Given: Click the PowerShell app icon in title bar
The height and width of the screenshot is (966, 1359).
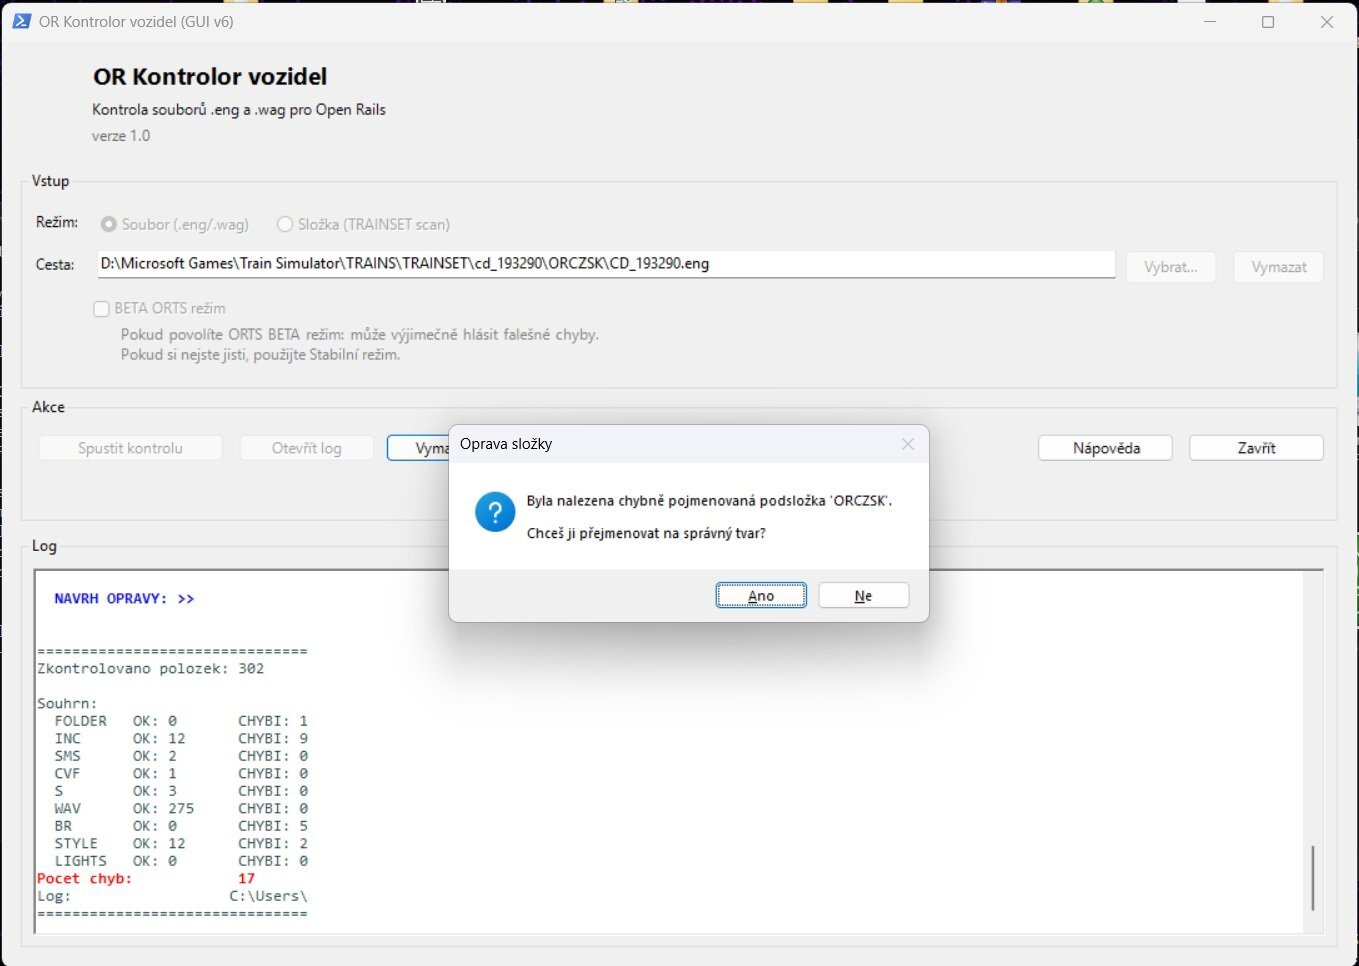Looking at the screenshot, I should [x=21, y=21].
